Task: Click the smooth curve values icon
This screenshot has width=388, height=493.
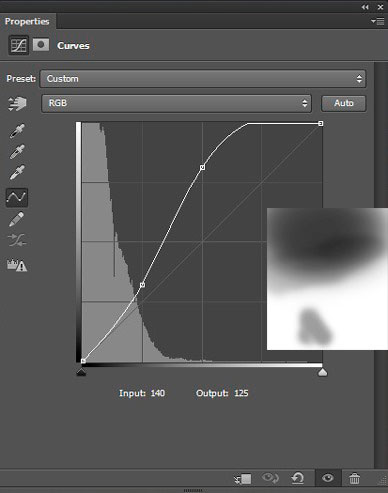Action: (17, 240)
